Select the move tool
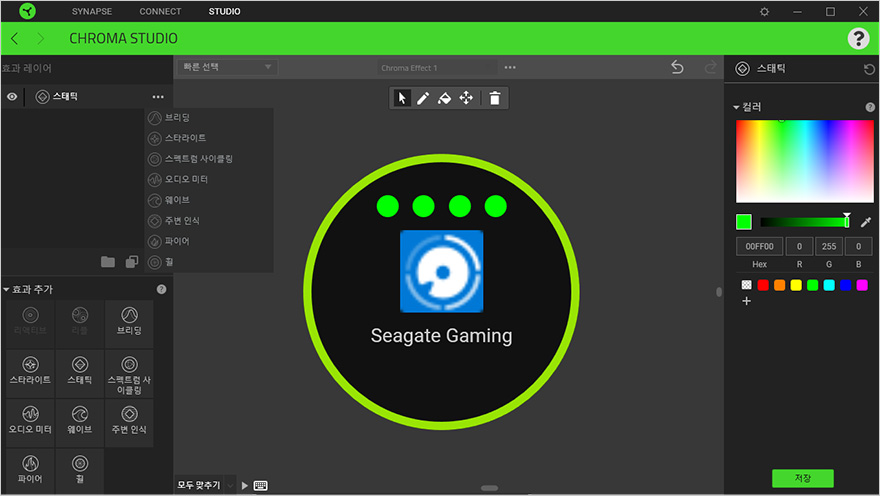The height and width of the screenshot is (496, 880). [x=466, y=98]
